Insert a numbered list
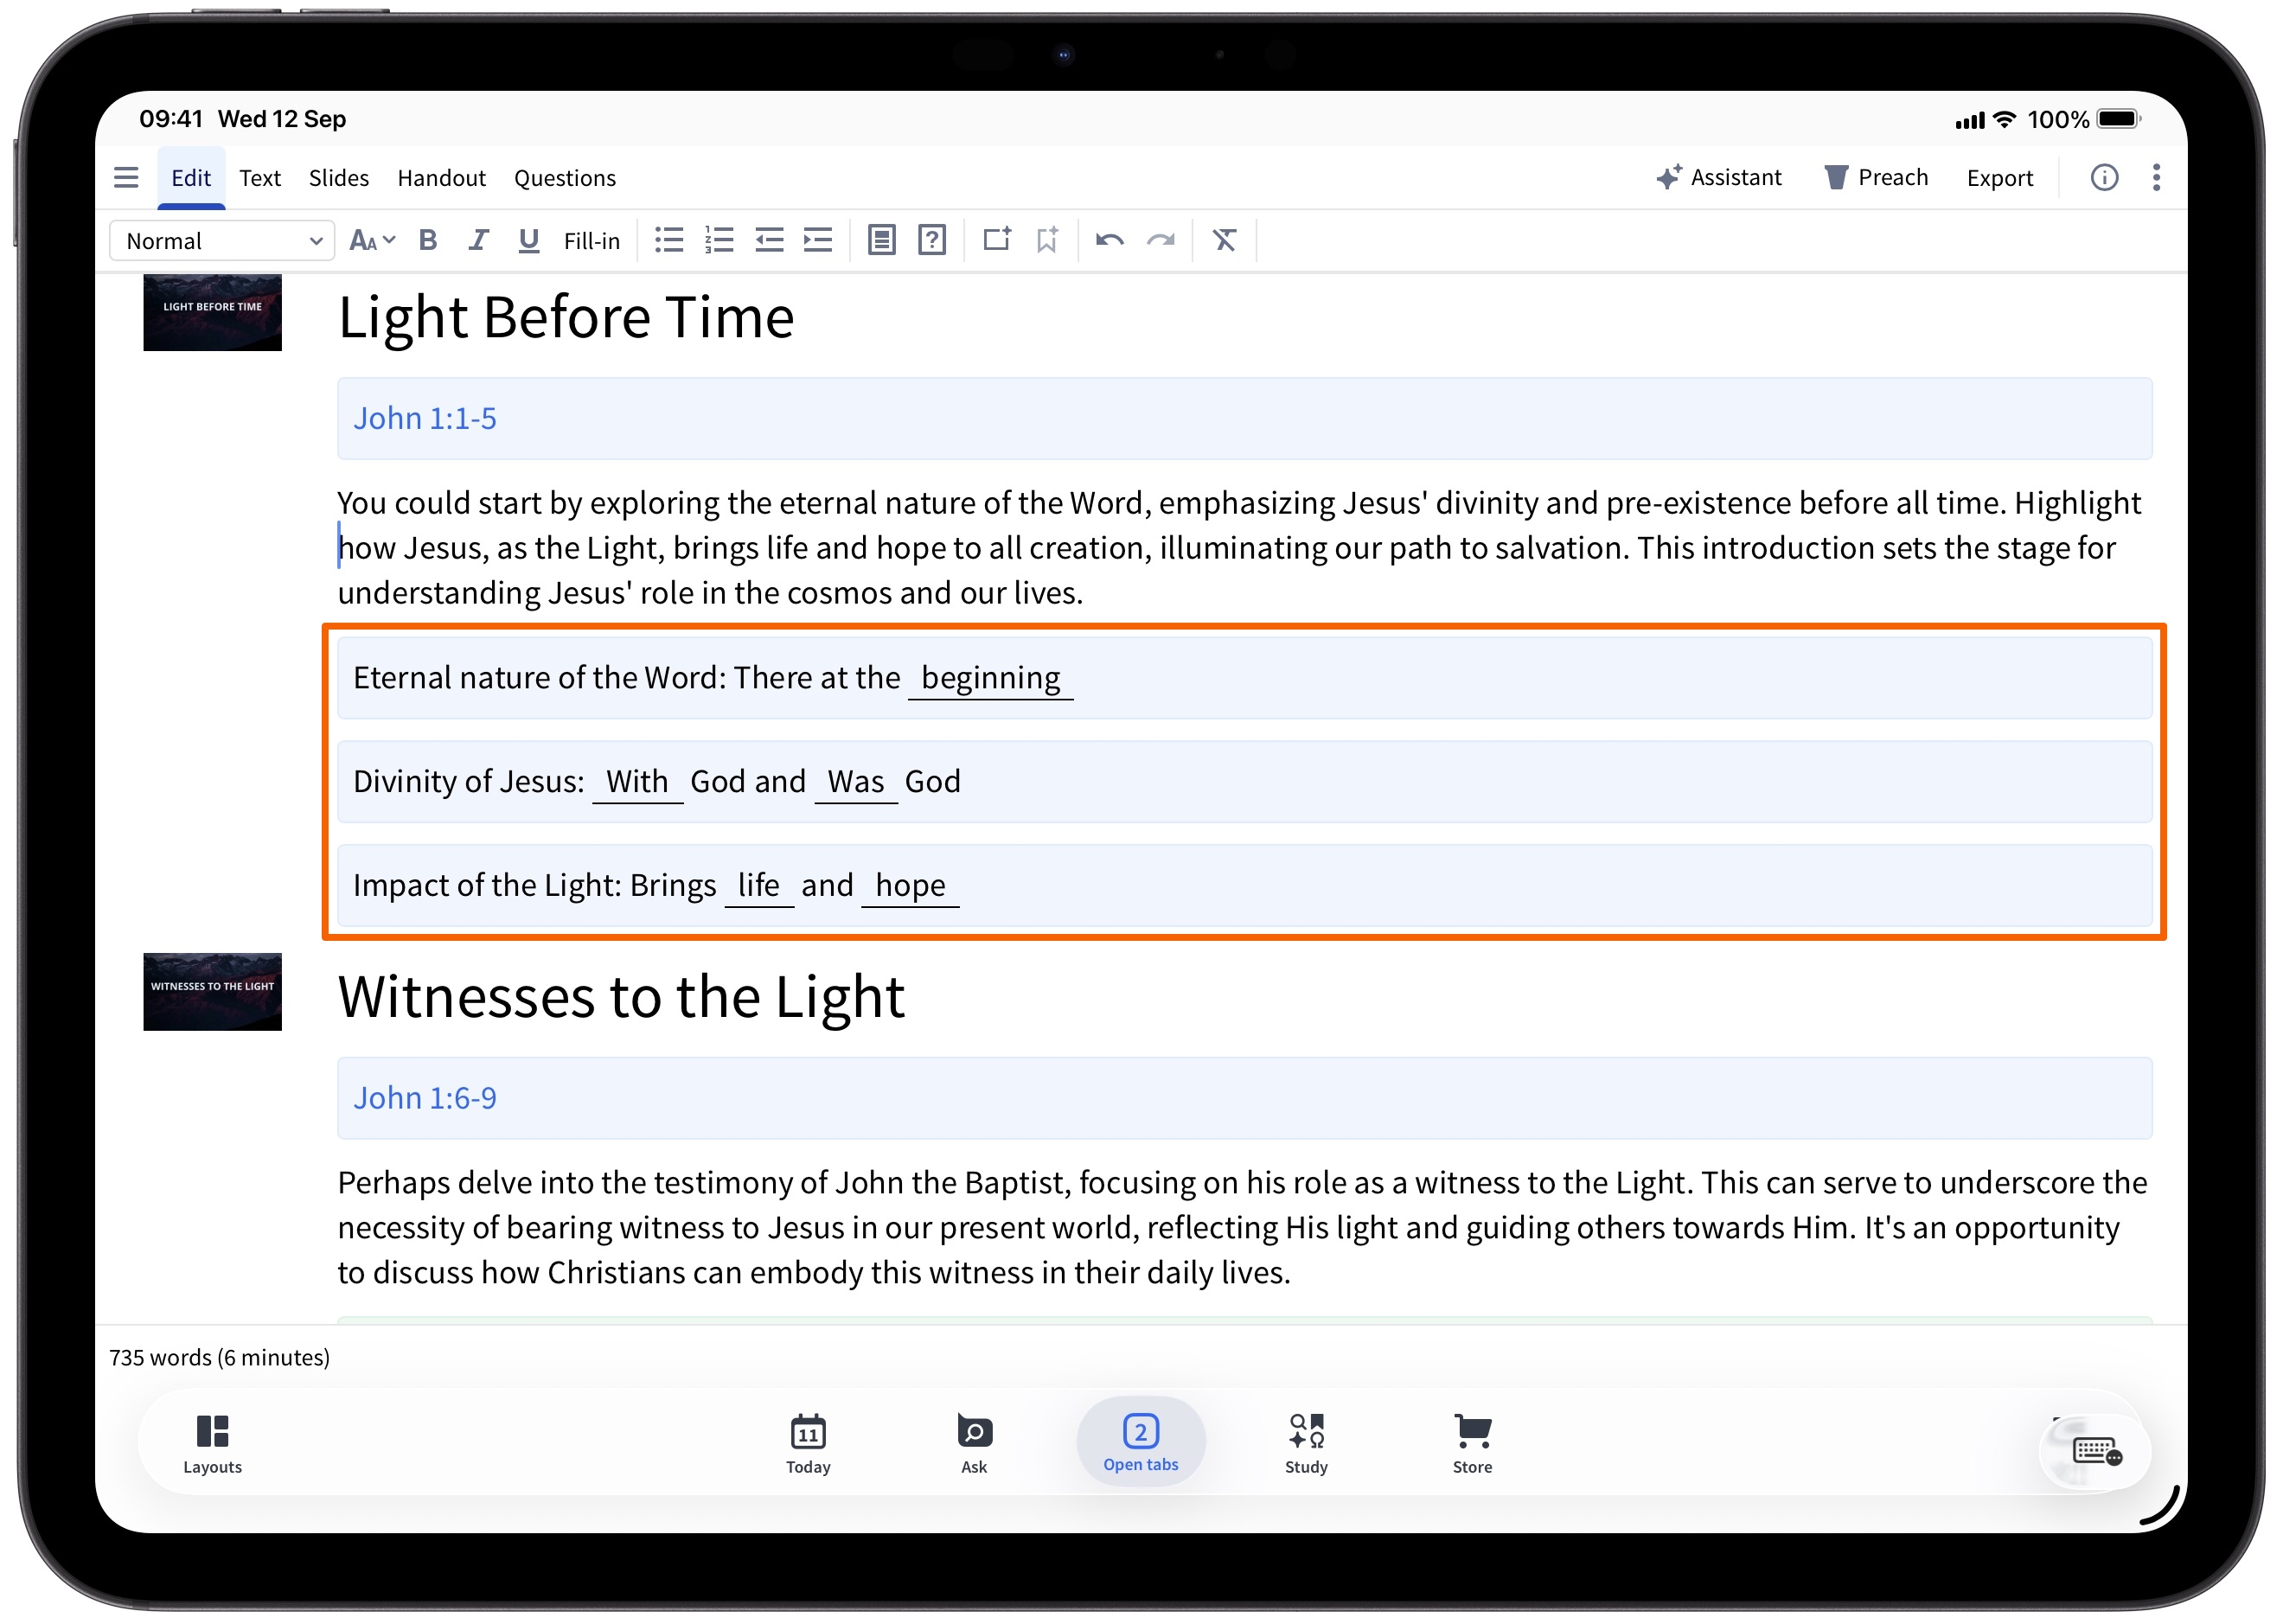This screenshot has width=2283, height=1624. coord(719,240)
